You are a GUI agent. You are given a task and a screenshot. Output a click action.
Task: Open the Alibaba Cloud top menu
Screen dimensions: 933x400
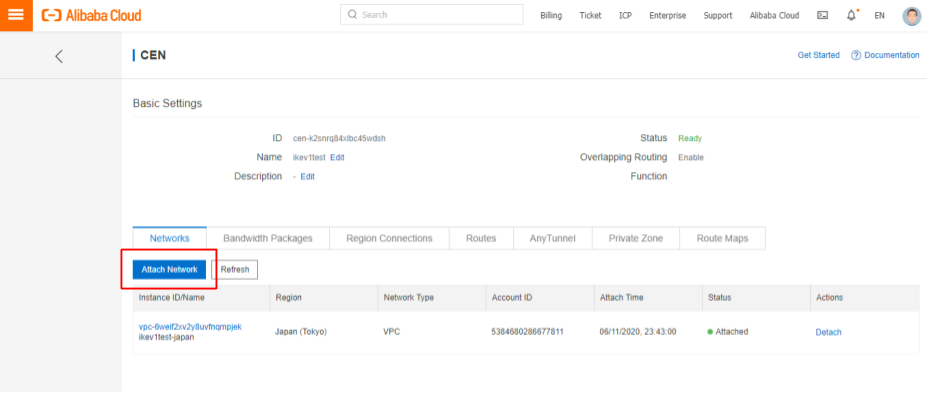(774, 15)
